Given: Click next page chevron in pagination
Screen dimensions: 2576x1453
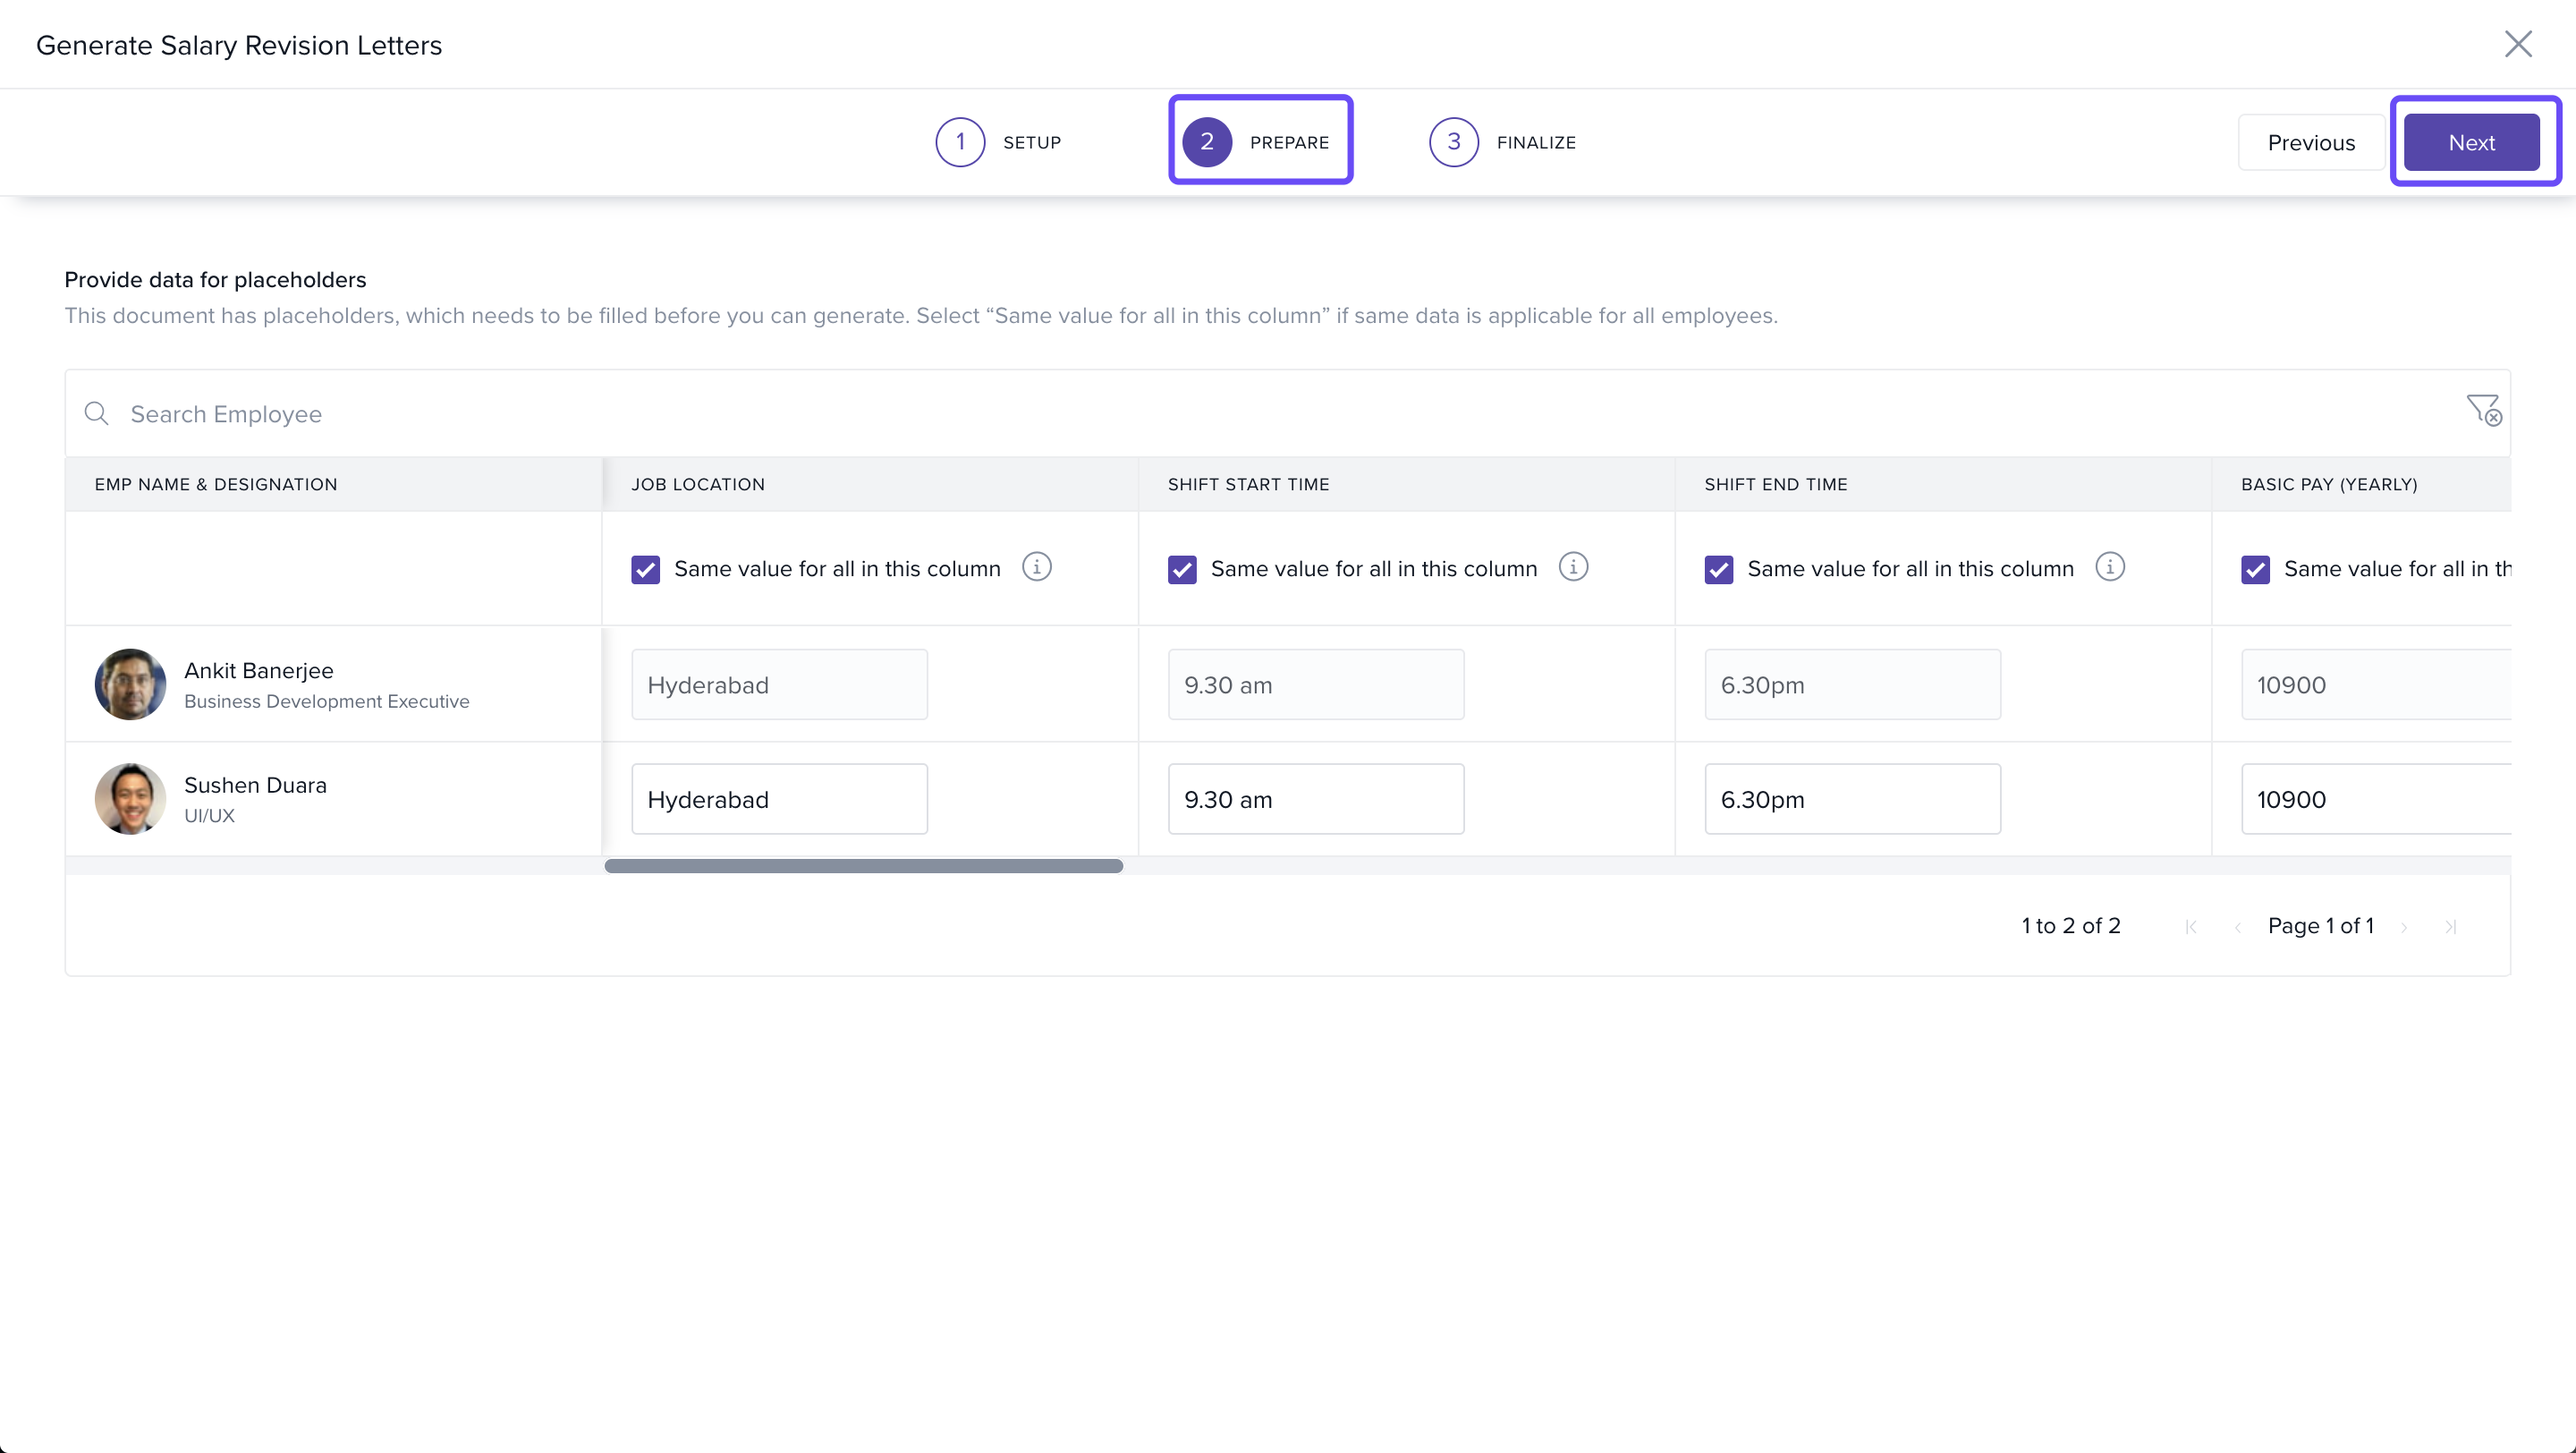Looking at the screenshot, I should 2404,927.
